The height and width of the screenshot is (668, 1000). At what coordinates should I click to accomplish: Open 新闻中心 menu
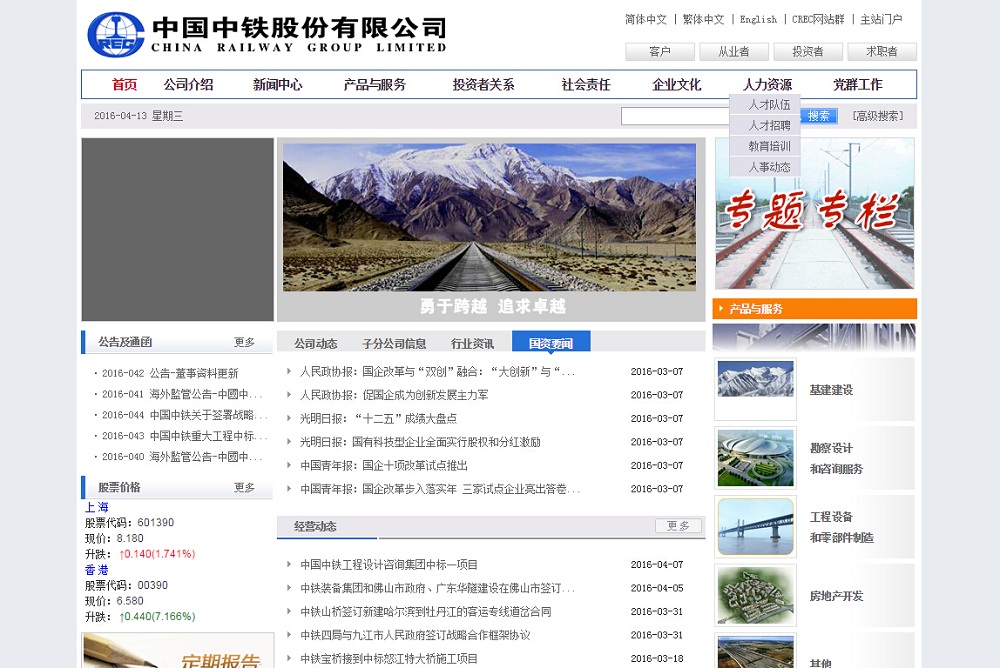277,84
